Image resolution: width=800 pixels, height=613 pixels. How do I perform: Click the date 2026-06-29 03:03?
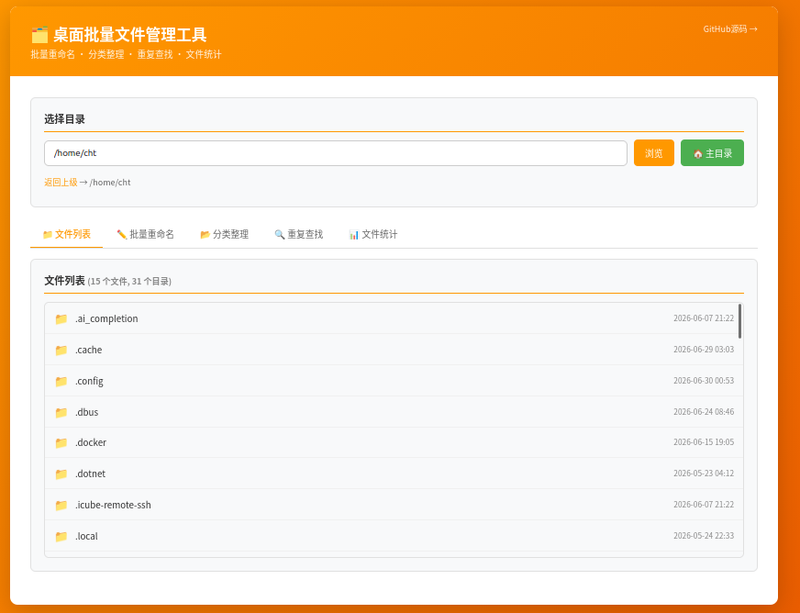[x=704, y=349]
